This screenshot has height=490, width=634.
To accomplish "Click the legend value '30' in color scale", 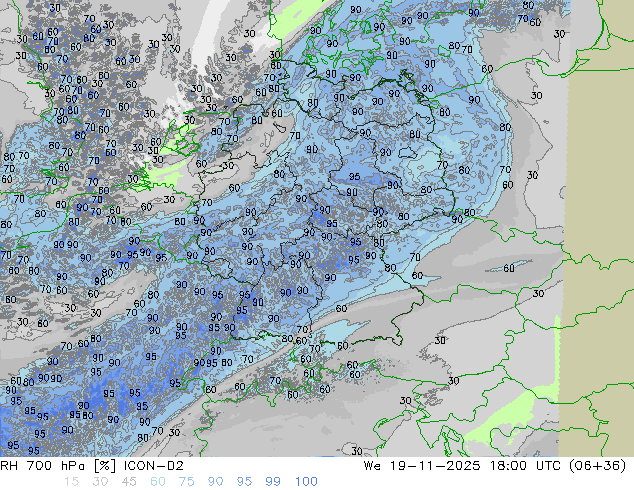I will pyautogui.click(x=100, y=482).
